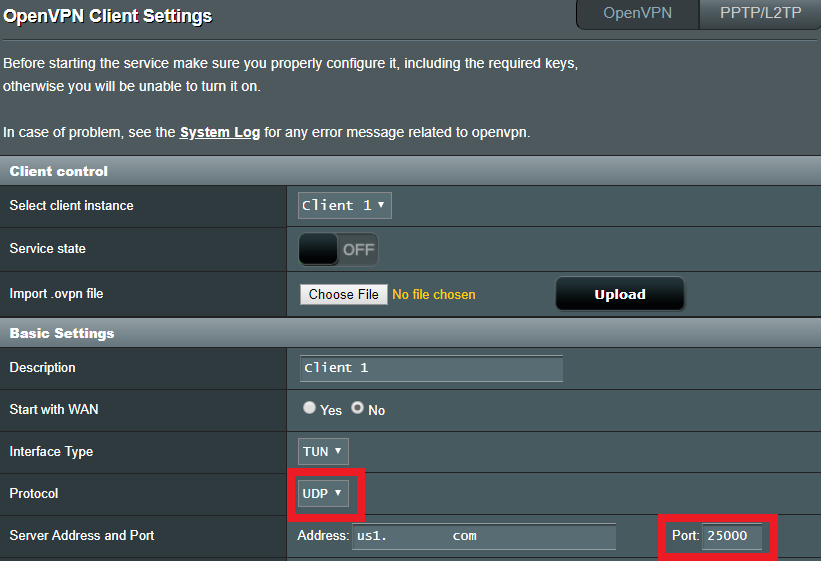
Task: Click the server Address input field
Action: (x=484, y=536)
